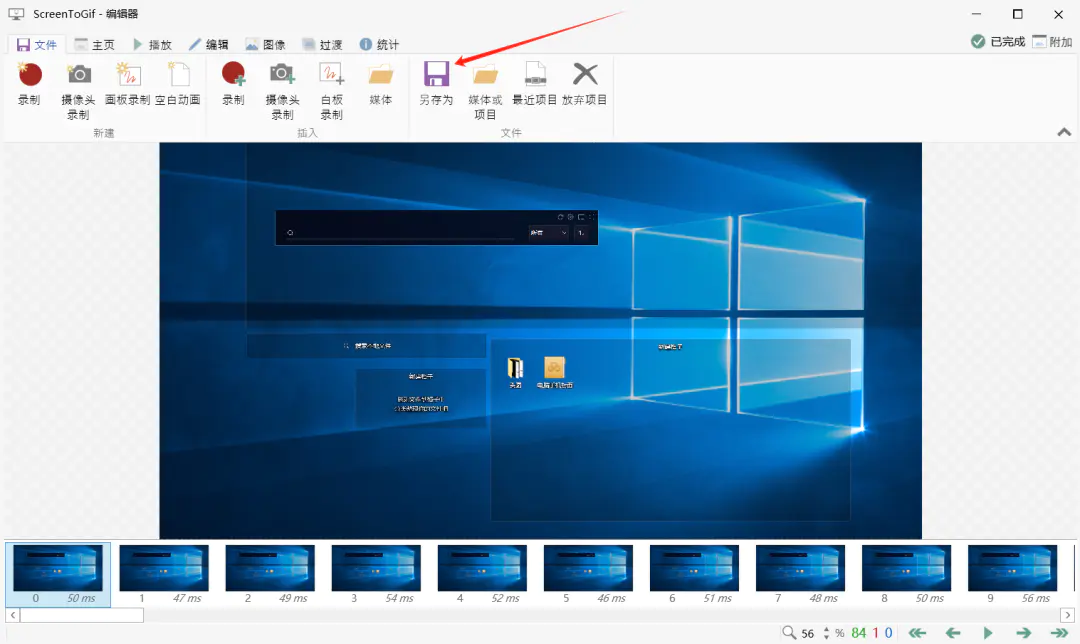The height and width of the screenshot is (644, 1080).
Task: Go to the previous frame
Action: [x=953, y=633]
